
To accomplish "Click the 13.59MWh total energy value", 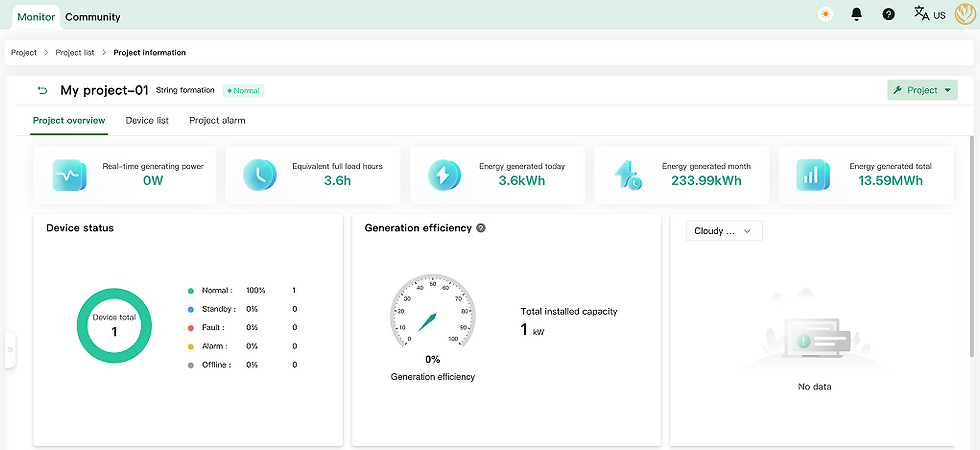I will pos(891,181).
